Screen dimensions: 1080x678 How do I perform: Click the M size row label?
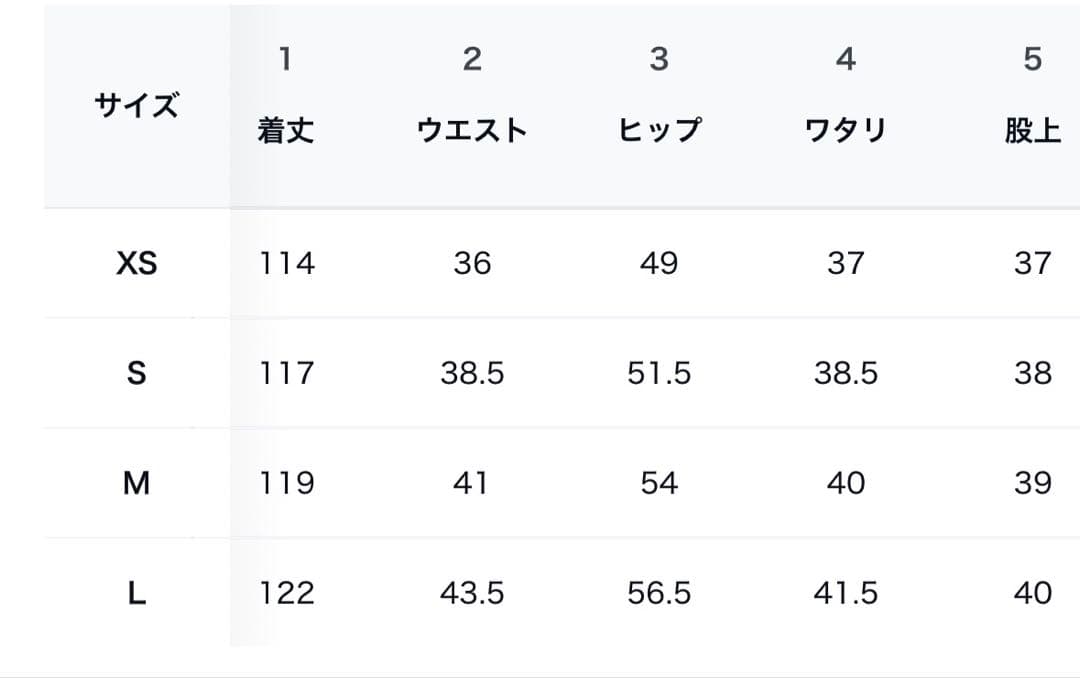click(137, 483)
